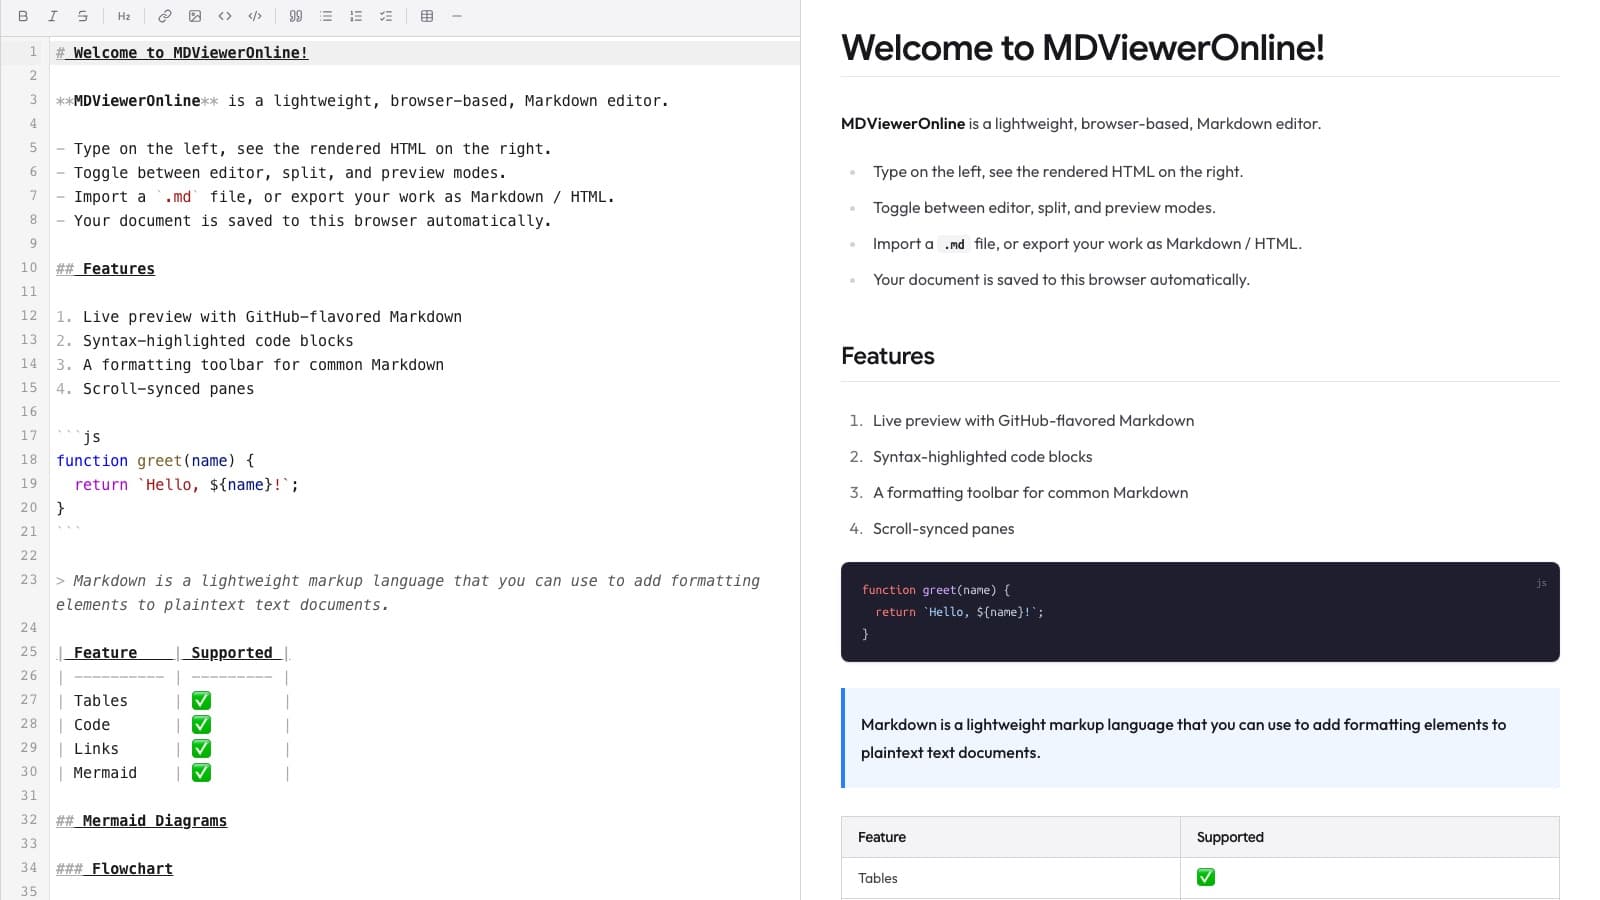Click the 'Features' heading in preview
The image size is (1600, 900).
(888, 356)
